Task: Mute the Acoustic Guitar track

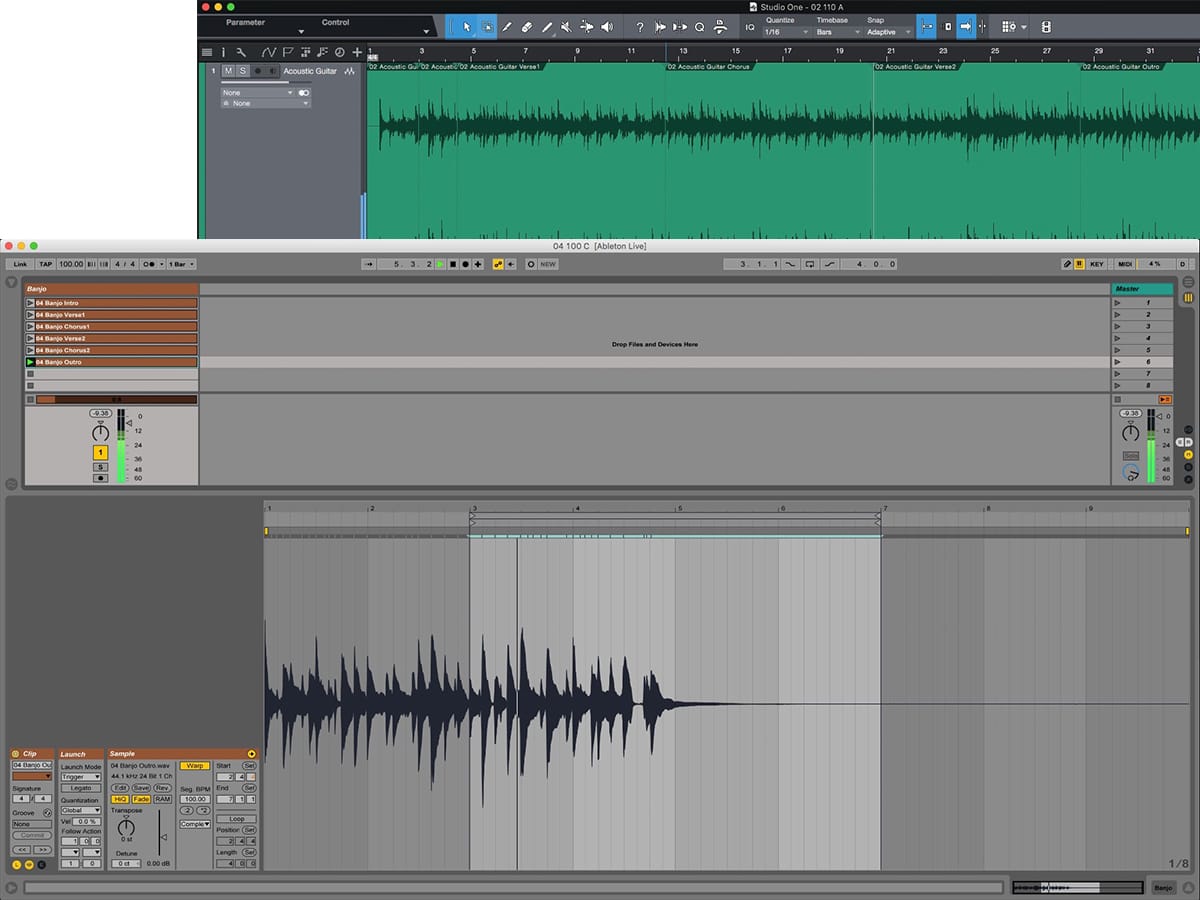Action: (x=228, y=71)
